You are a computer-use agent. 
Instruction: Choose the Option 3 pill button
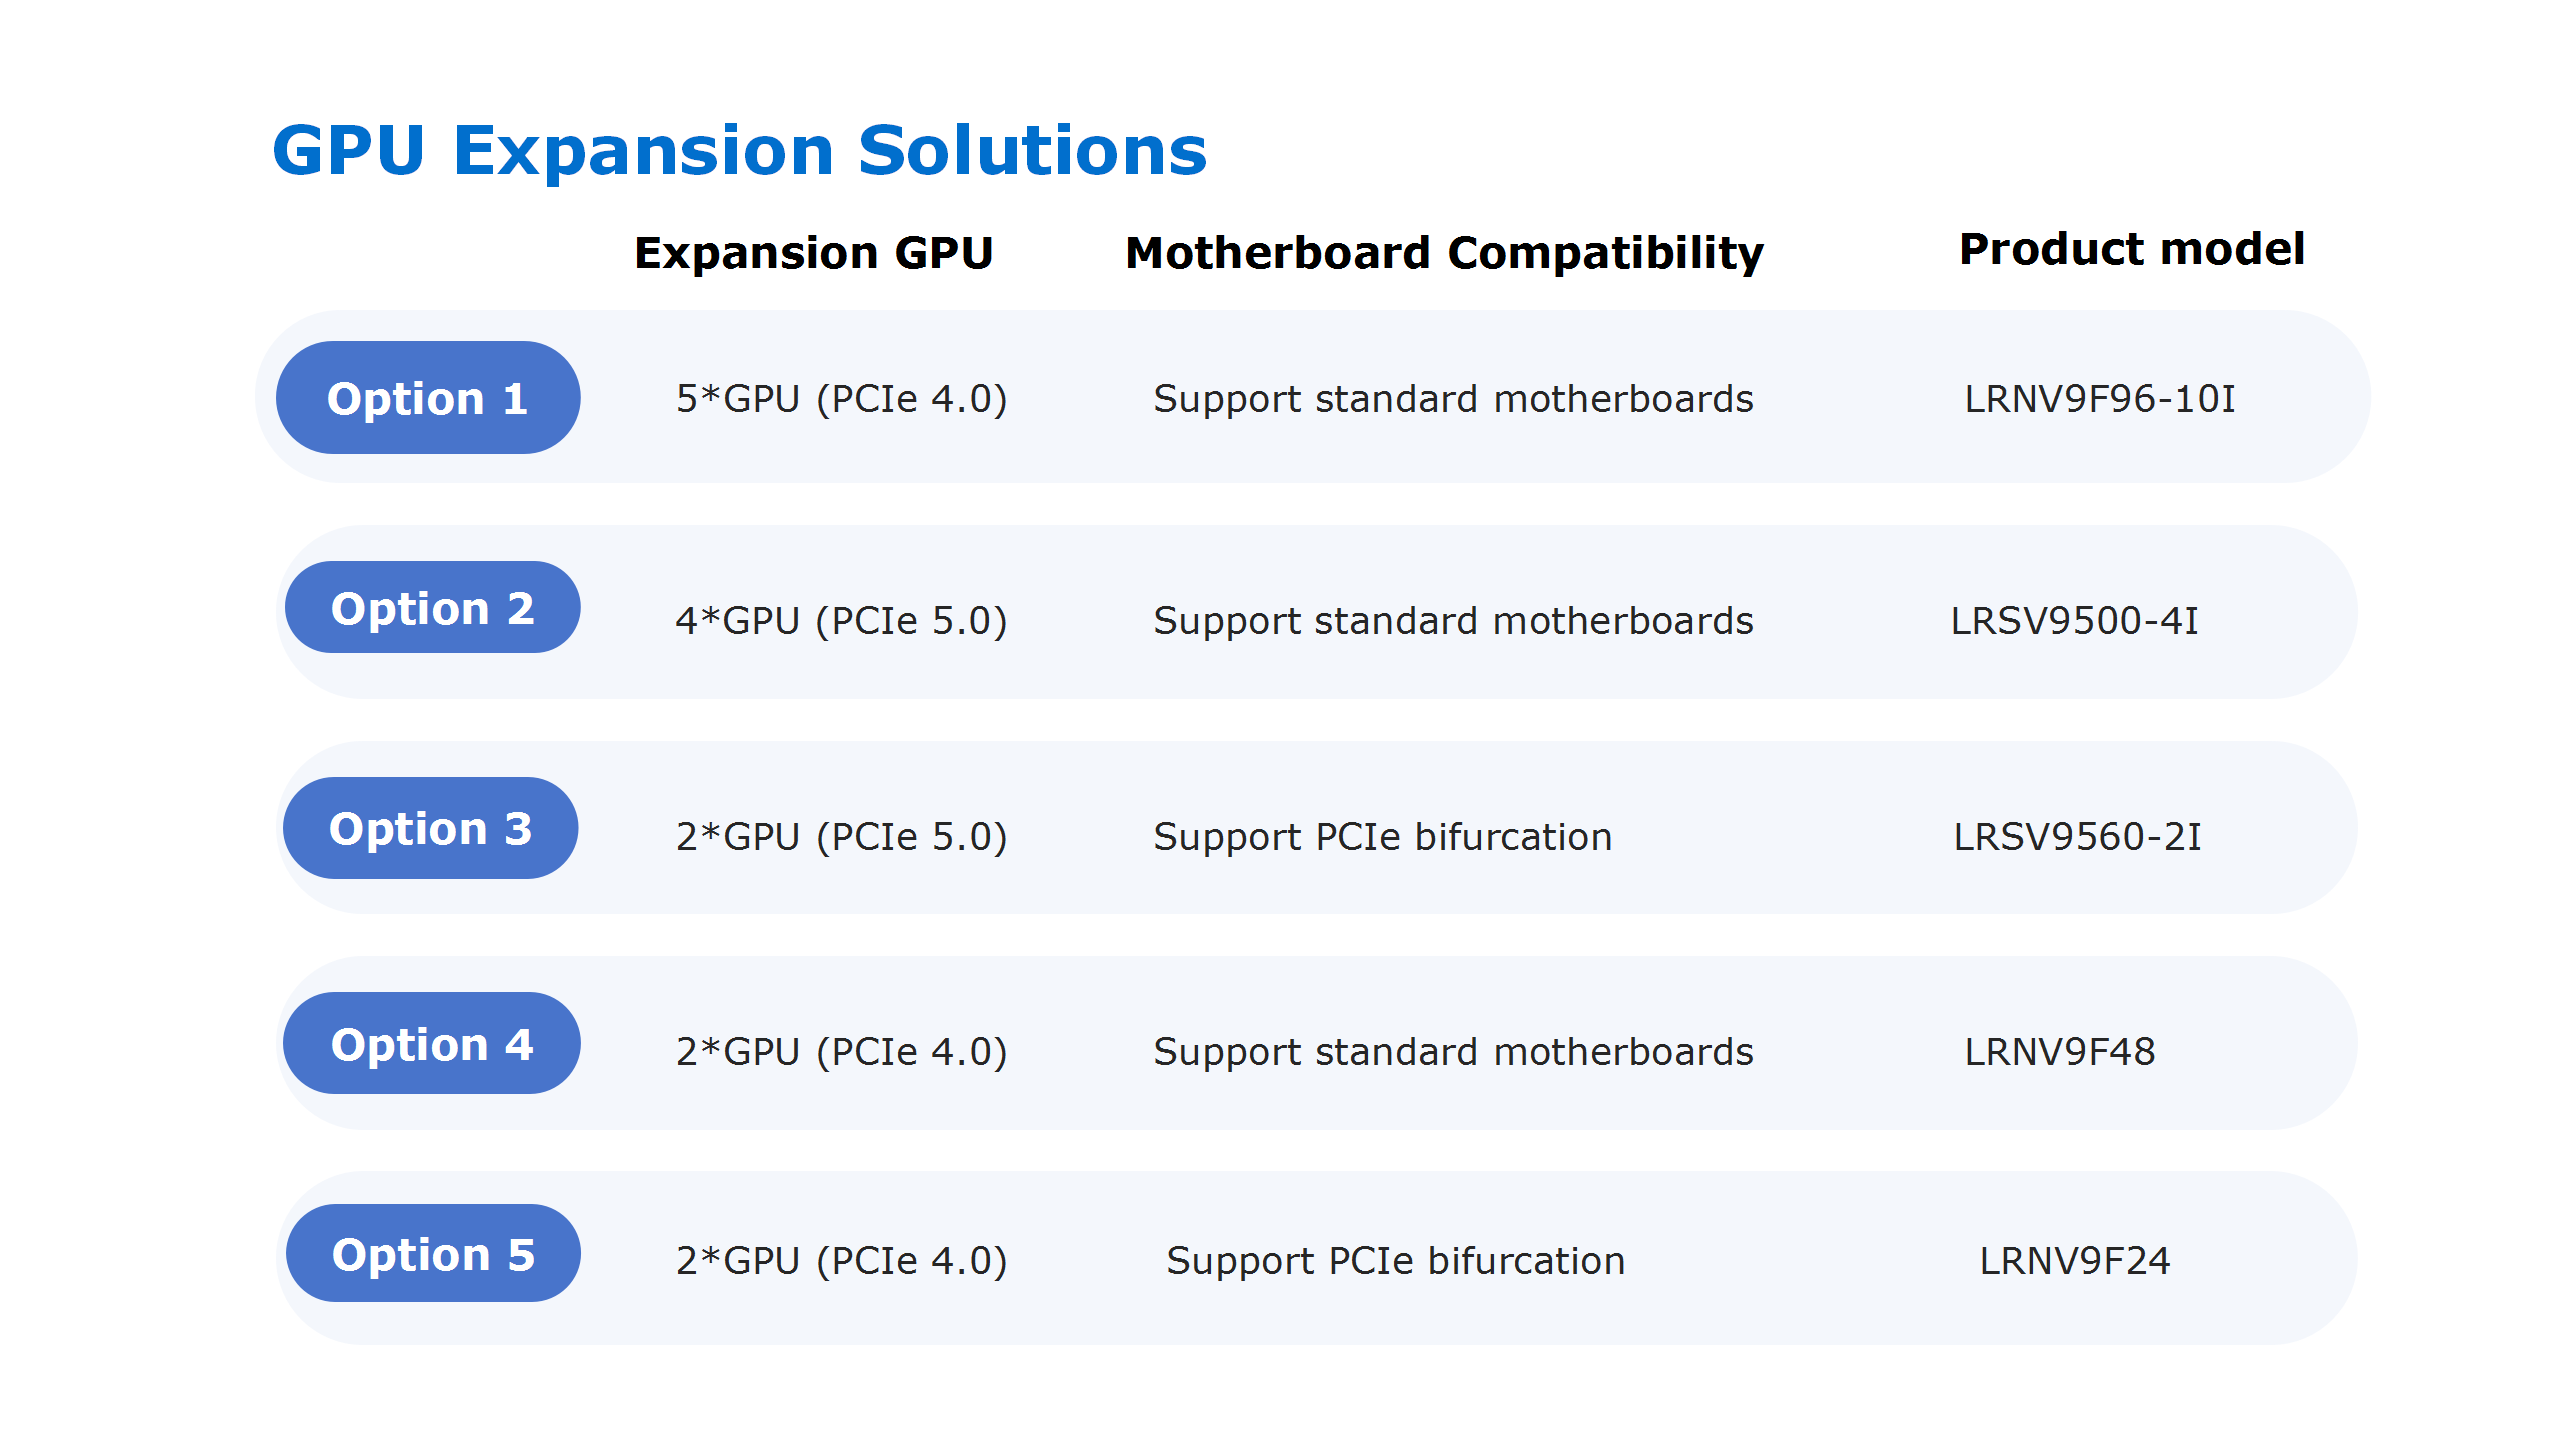click(430, 828)
